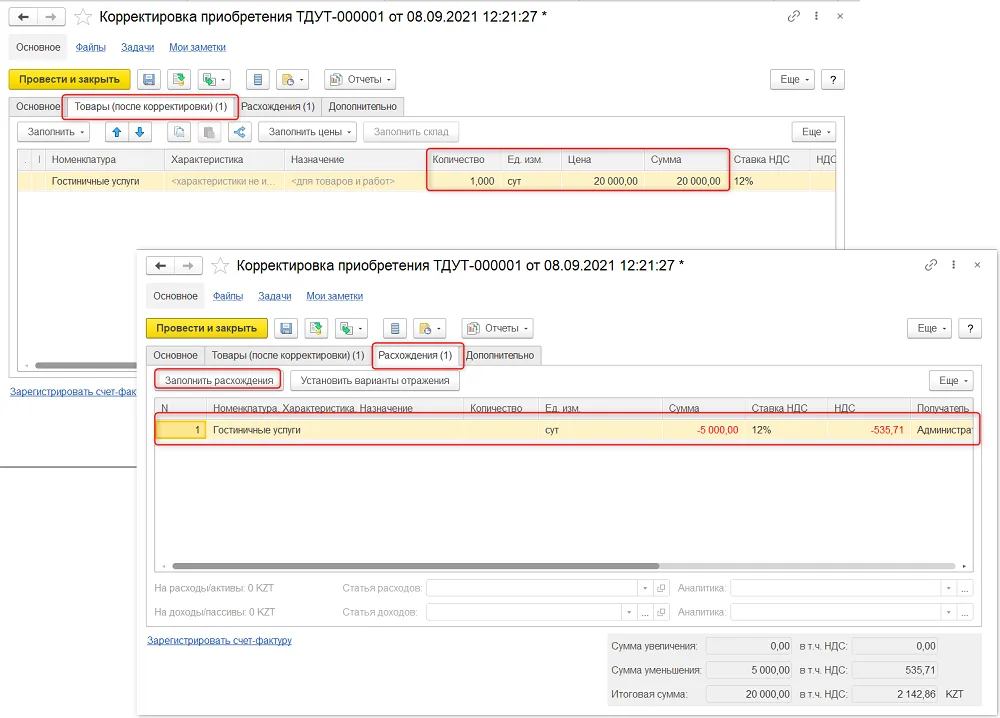
Task: Select the Товары (после корректировки) tab in front window
Action: 288,355
